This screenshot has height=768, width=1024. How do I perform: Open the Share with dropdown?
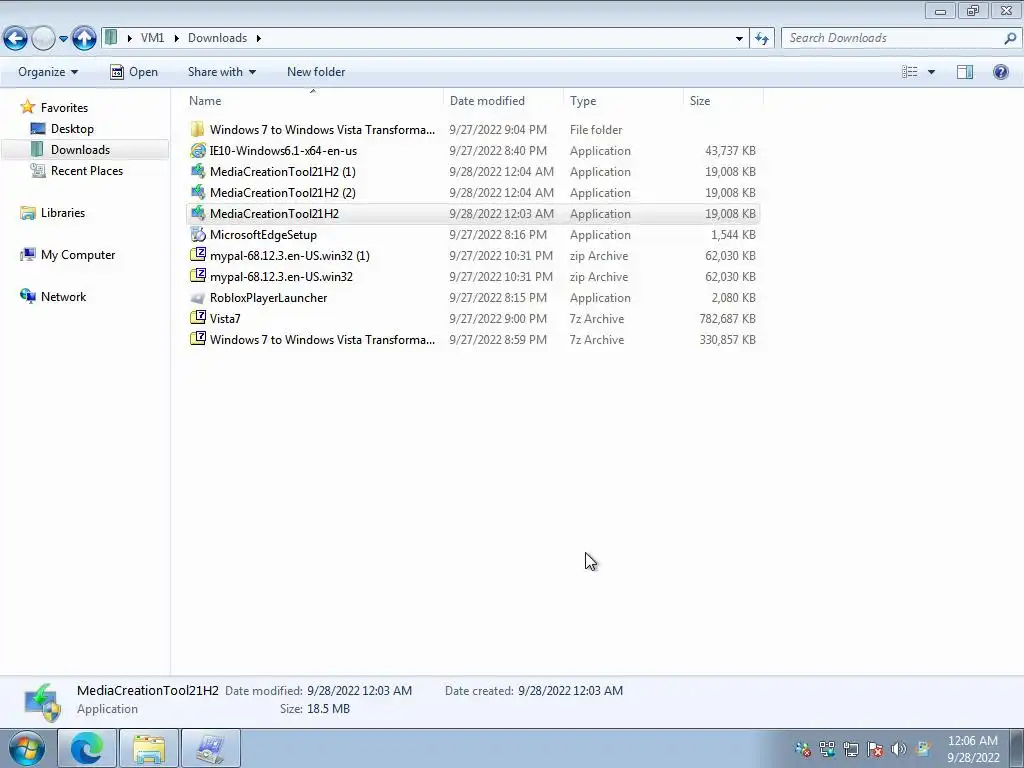point(221,72)
